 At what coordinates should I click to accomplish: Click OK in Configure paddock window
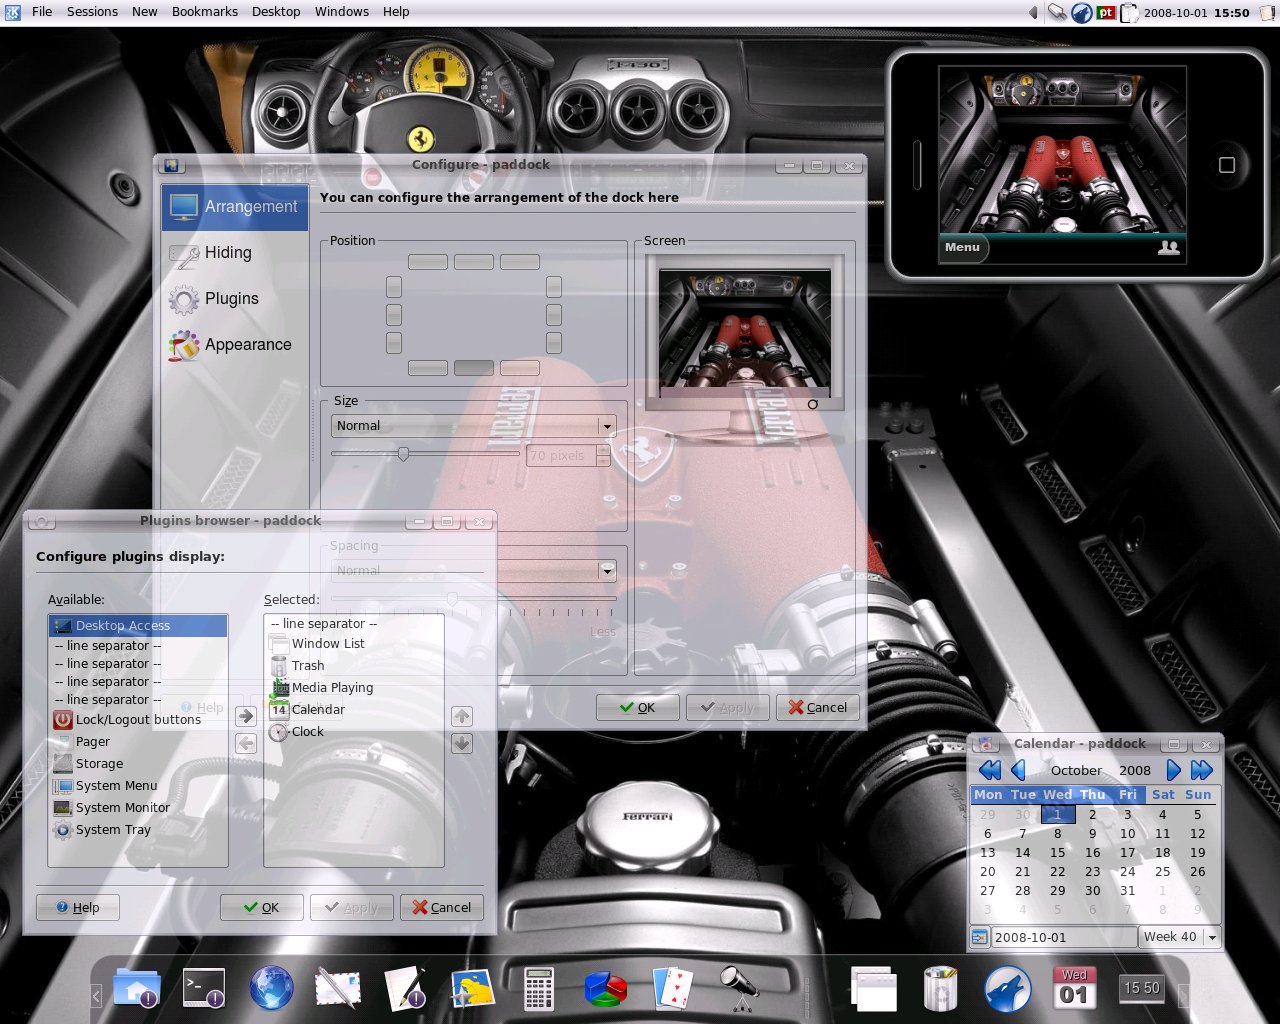pos(638,707)
